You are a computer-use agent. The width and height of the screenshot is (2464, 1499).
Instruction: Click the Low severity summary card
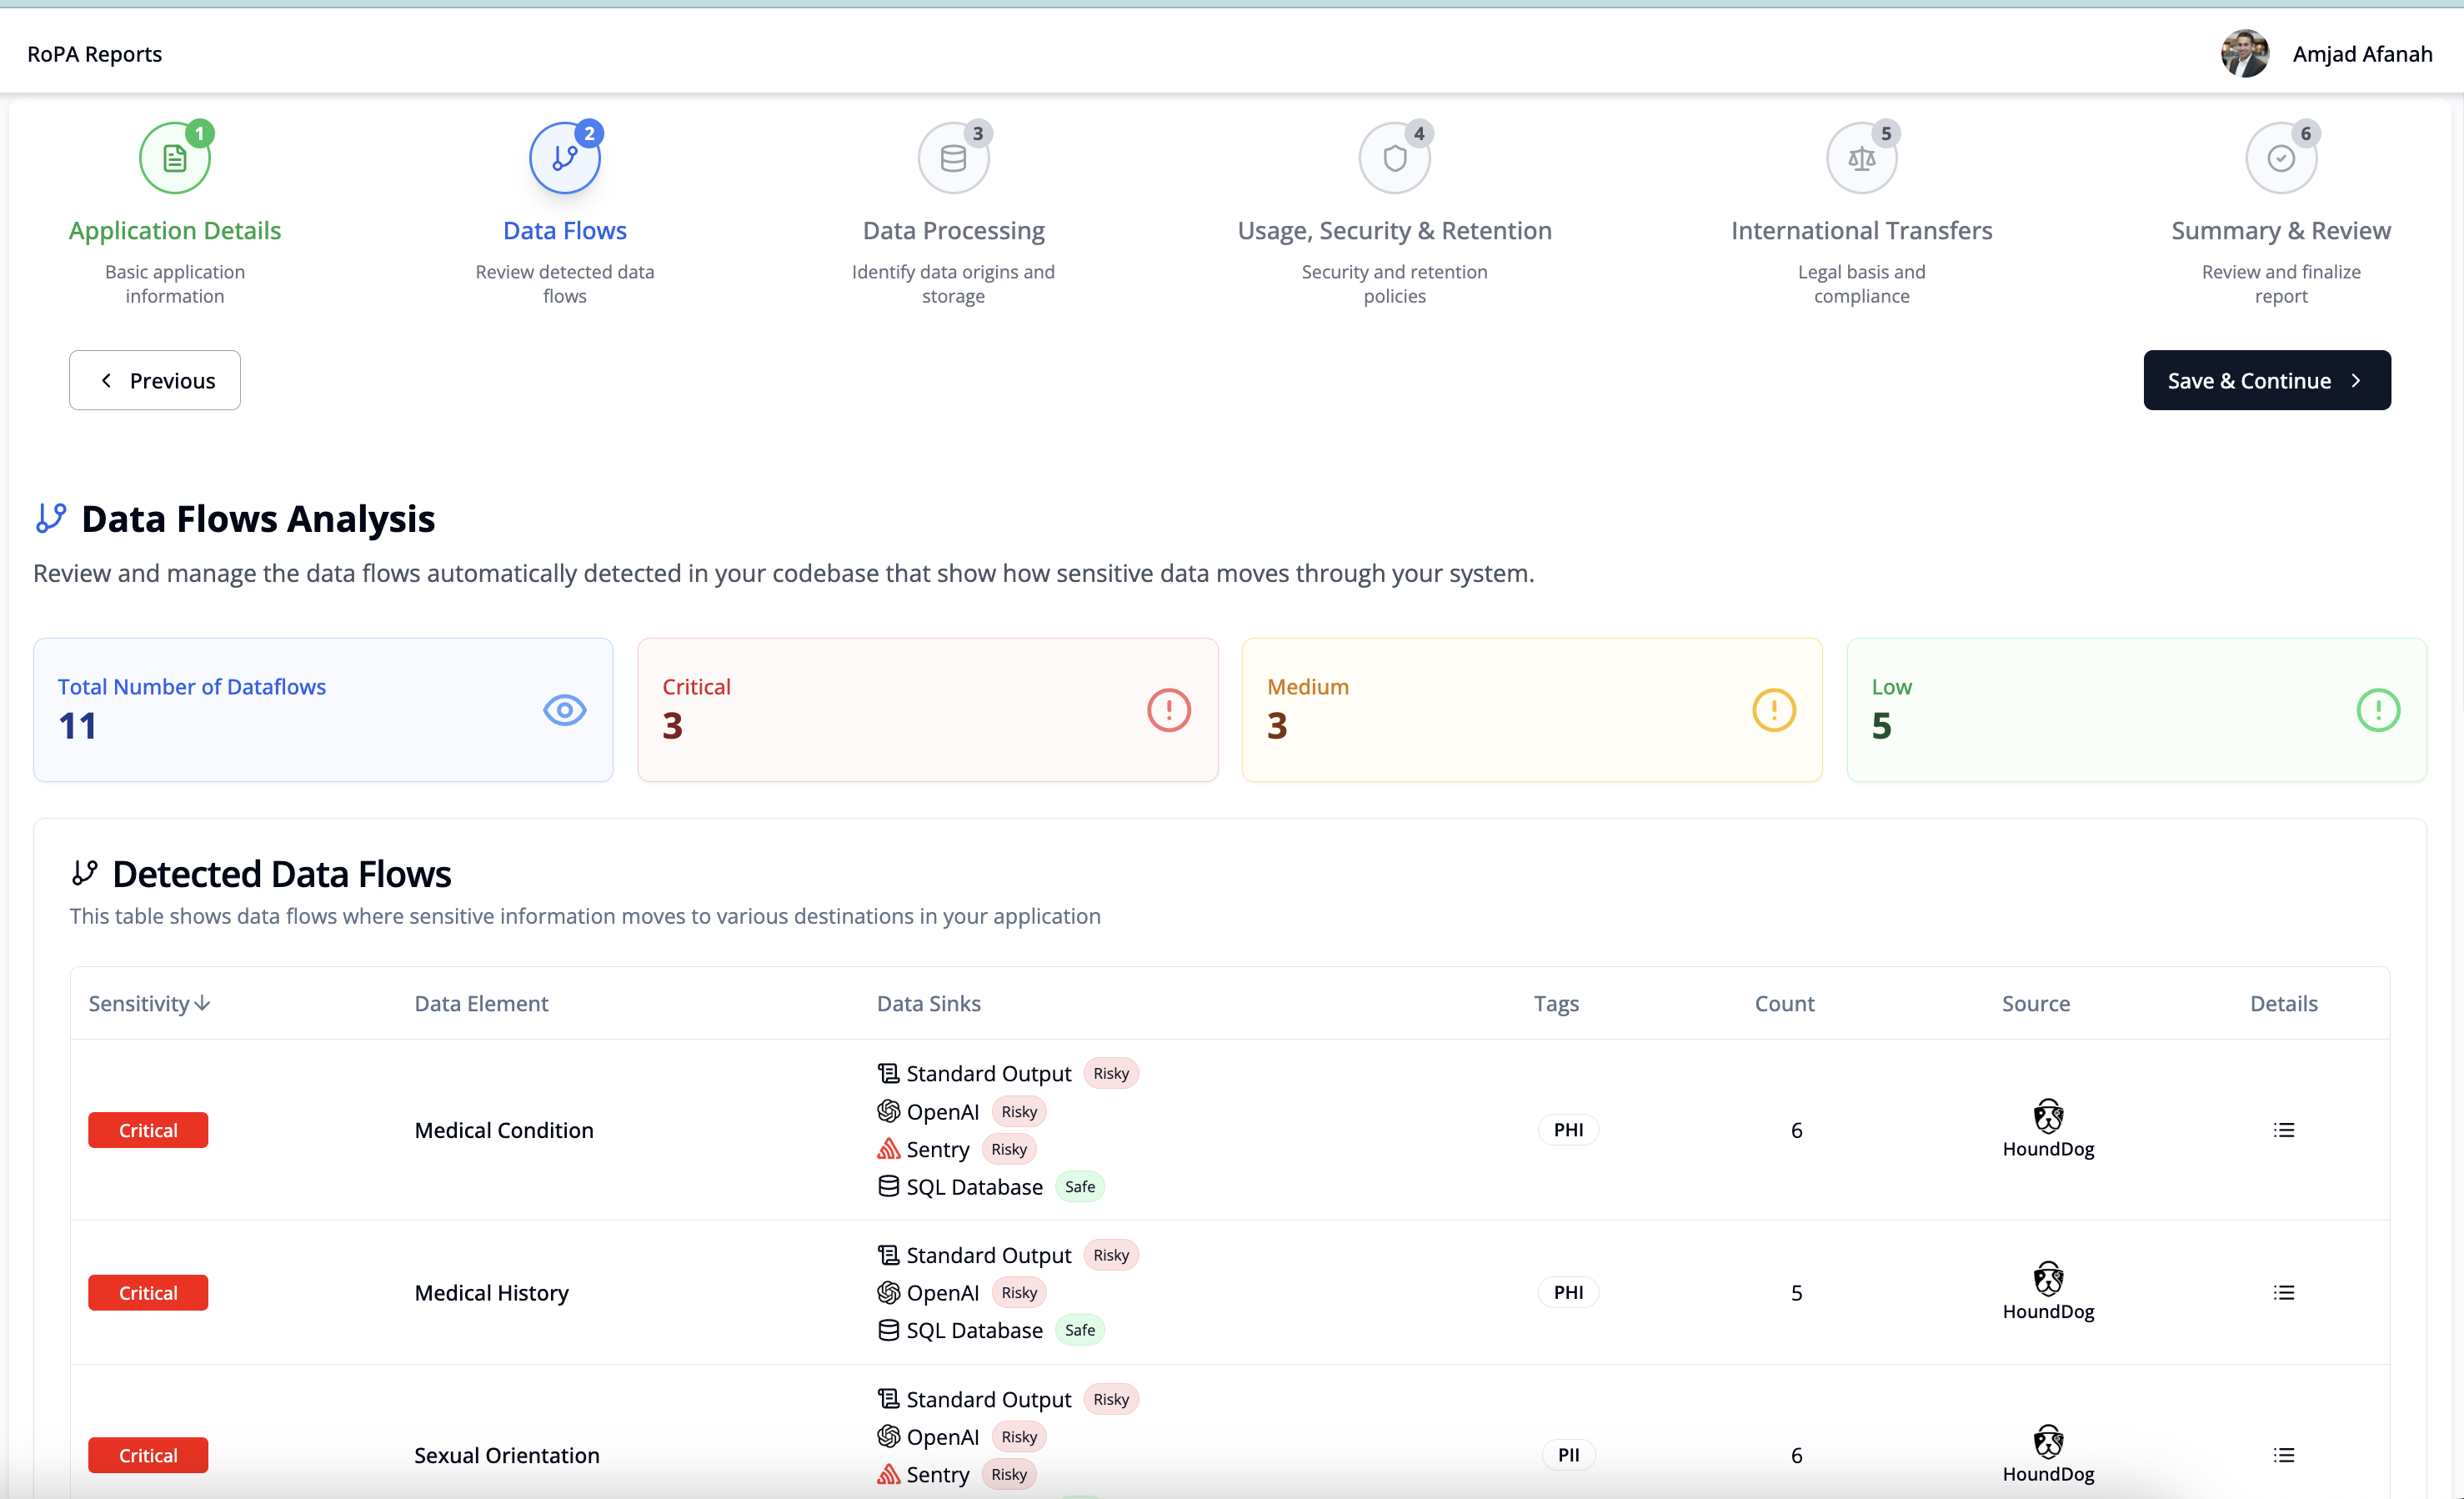[2135, 710]
